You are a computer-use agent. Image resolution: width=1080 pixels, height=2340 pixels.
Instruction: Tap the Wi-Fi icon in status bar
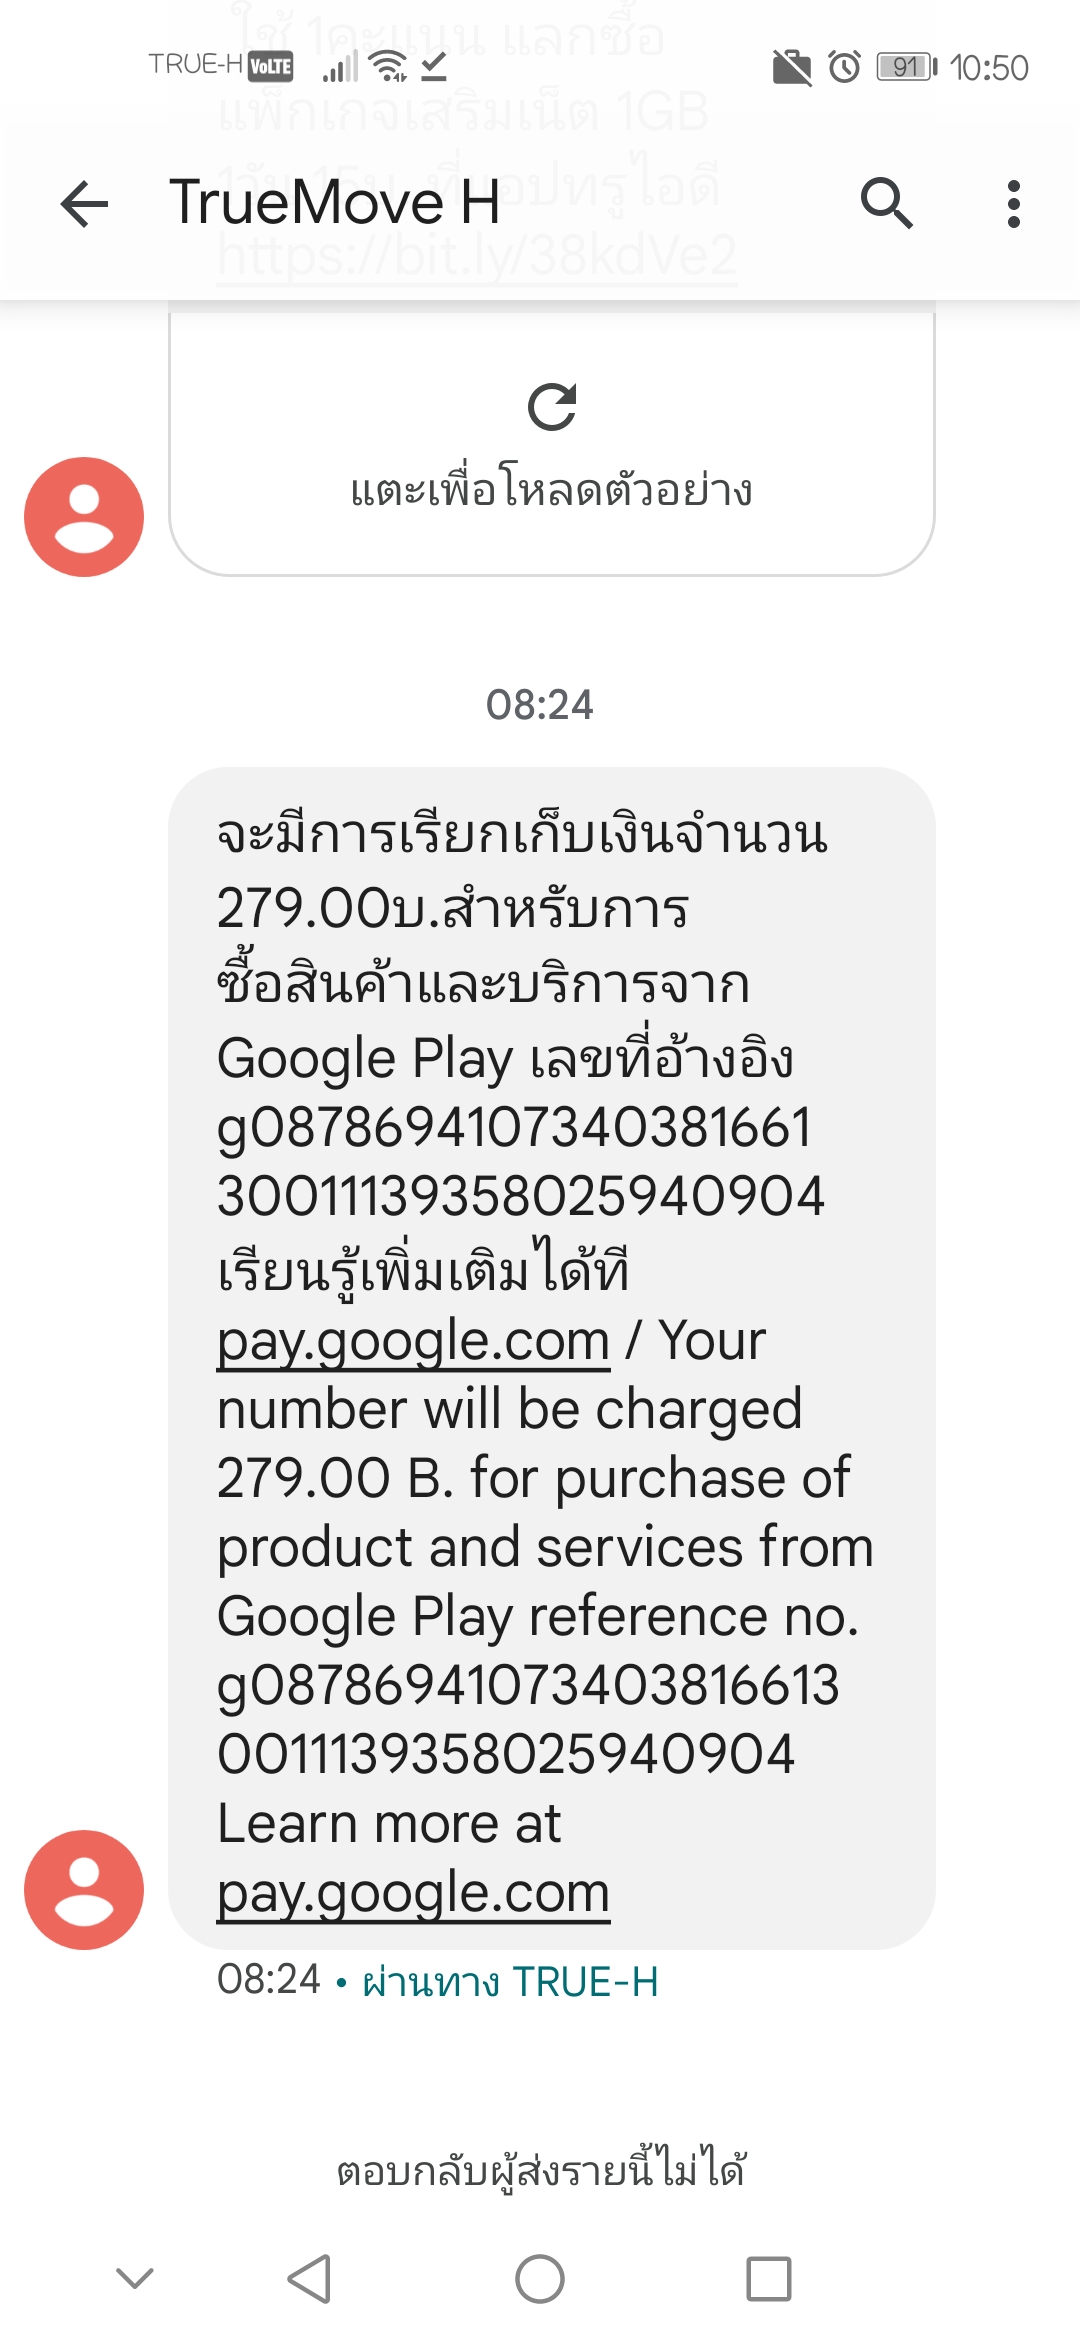point(388,67)
